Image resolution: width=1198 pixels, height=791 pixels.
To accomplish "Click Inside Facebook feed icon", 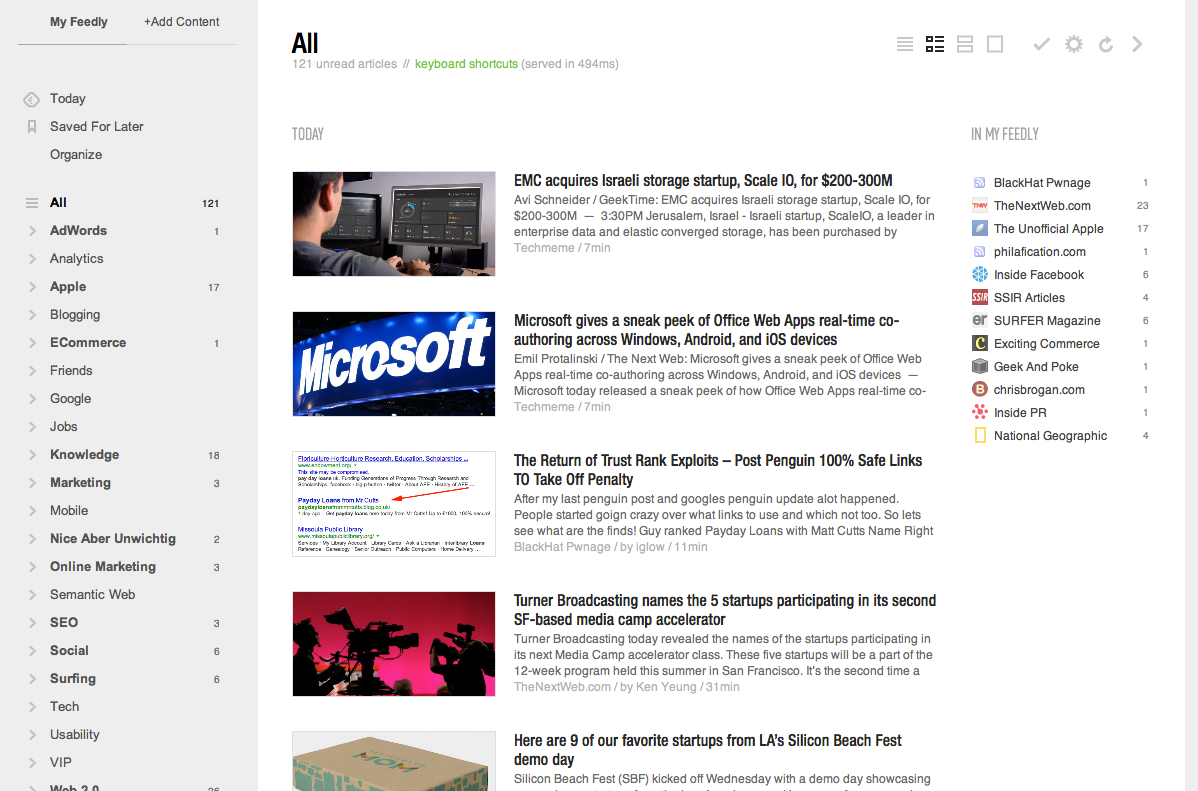I will 979,274.
